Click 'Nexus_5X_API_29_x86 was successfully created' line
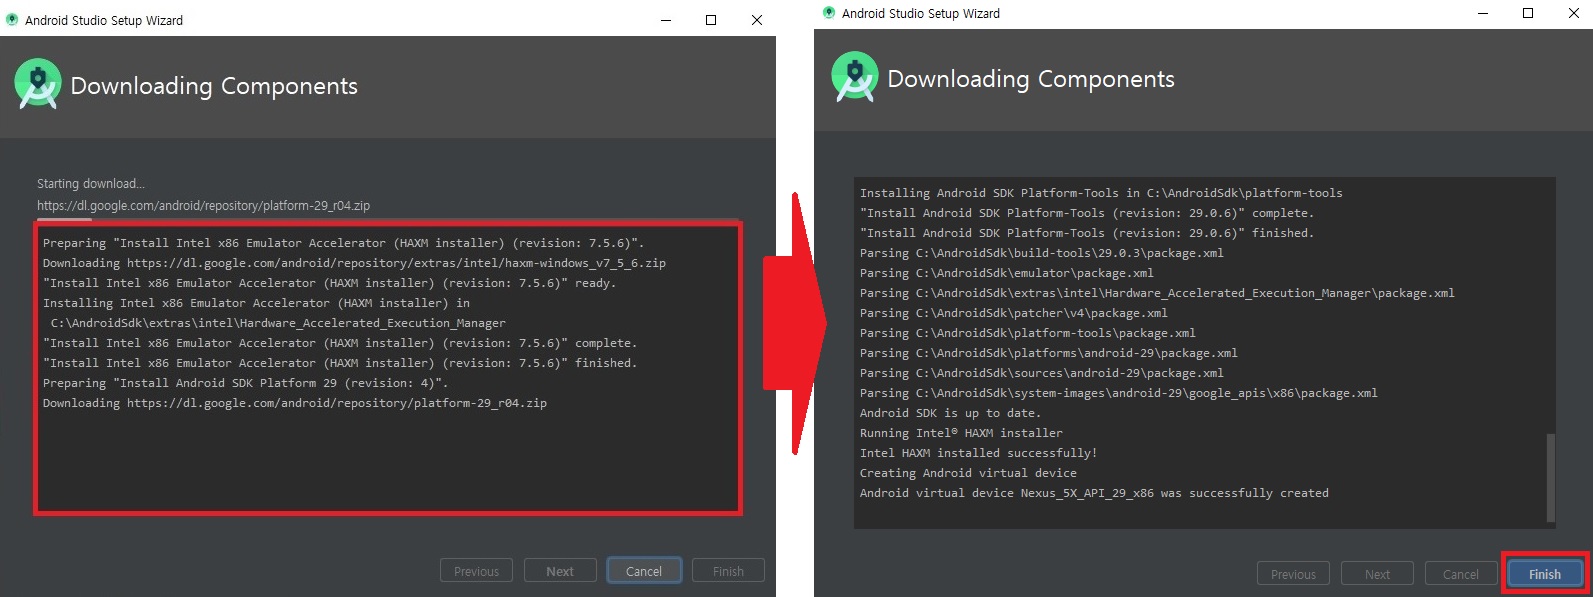Screen dimensions: 1593x597 (1094, 493)
